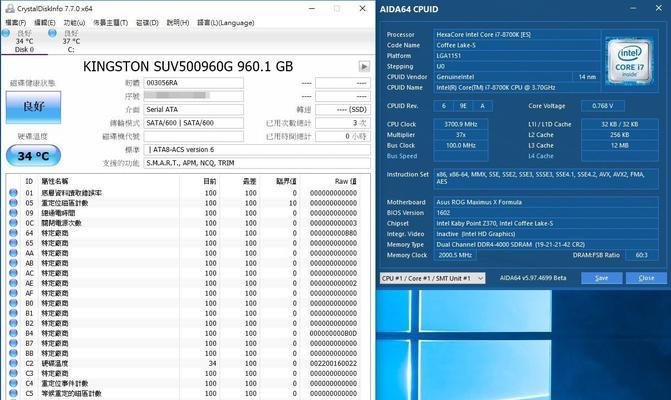Click the Intel Core i7 logo in AIDA64
The width and height of the screenshot is (671, 400).
pos(630,61)
